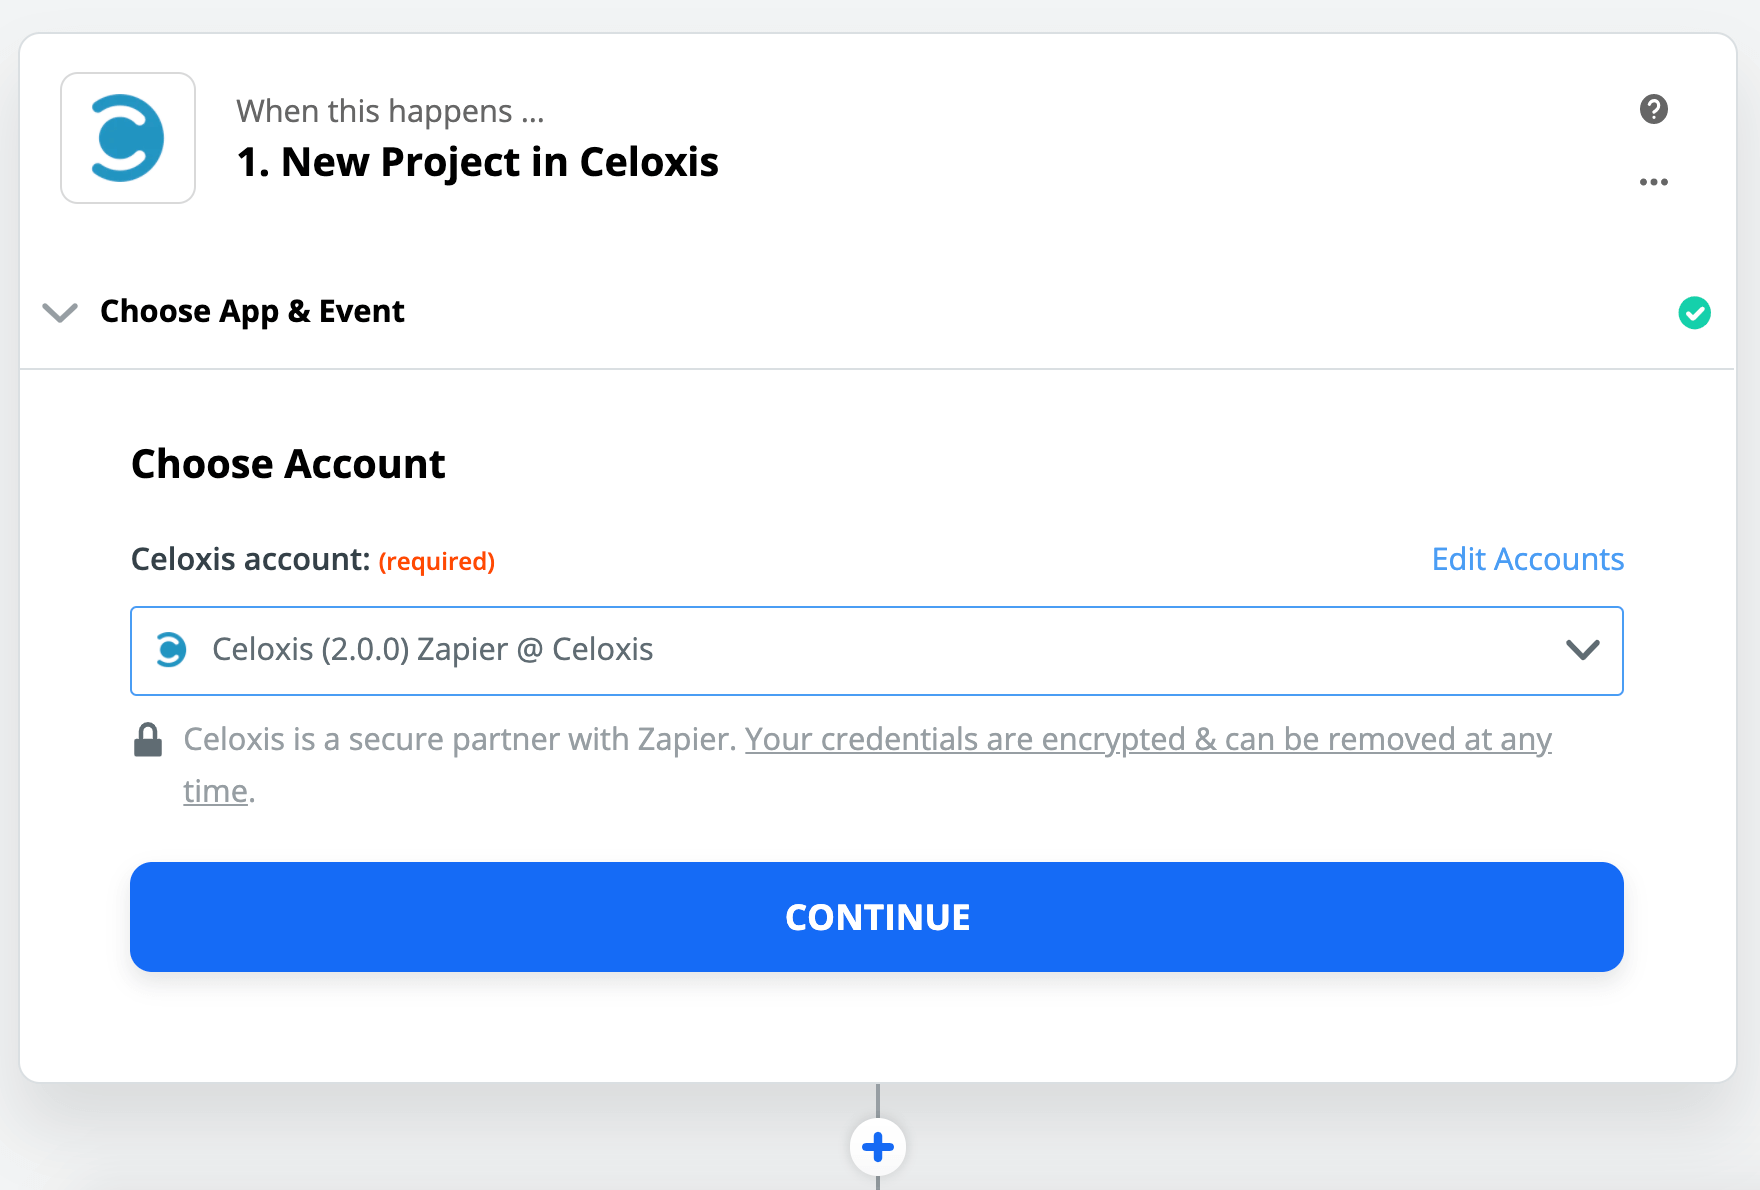
Task: Click the step title New Project in Celoxis
Action: (477, 162)
